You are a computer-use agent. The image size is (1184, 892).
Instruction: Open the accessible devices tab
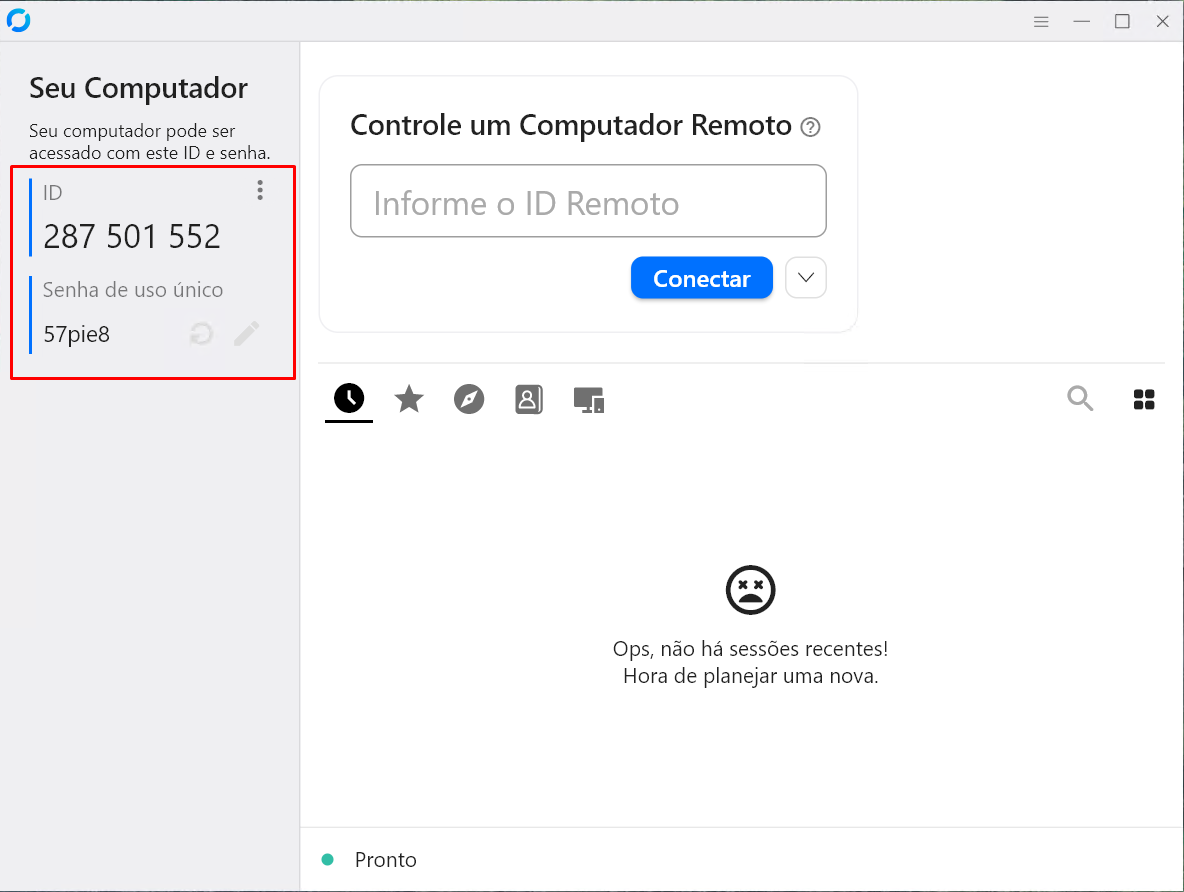point(588,400)
